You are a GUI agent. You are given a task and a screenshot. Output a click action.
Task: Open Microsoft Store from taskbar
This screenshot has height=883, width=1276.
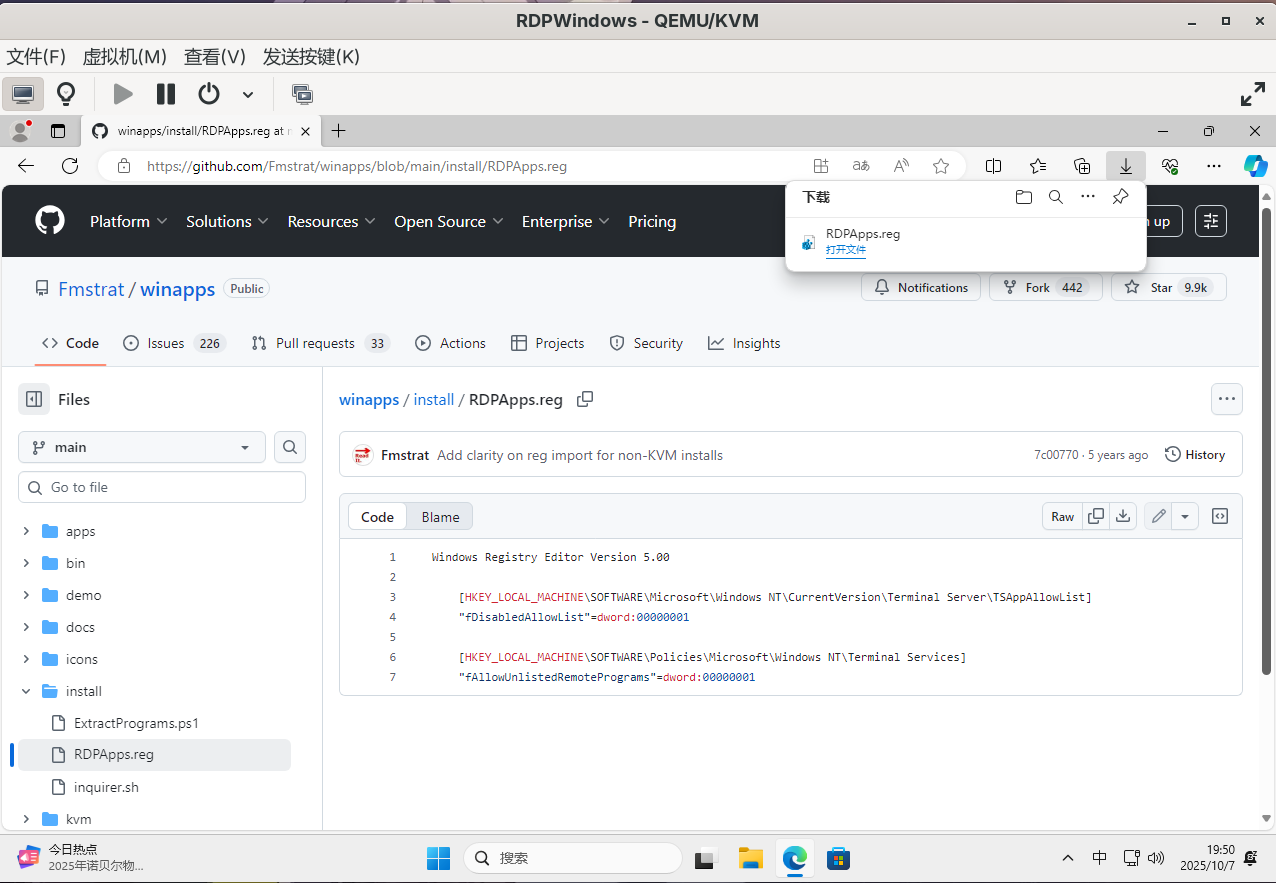coord(838,857)
